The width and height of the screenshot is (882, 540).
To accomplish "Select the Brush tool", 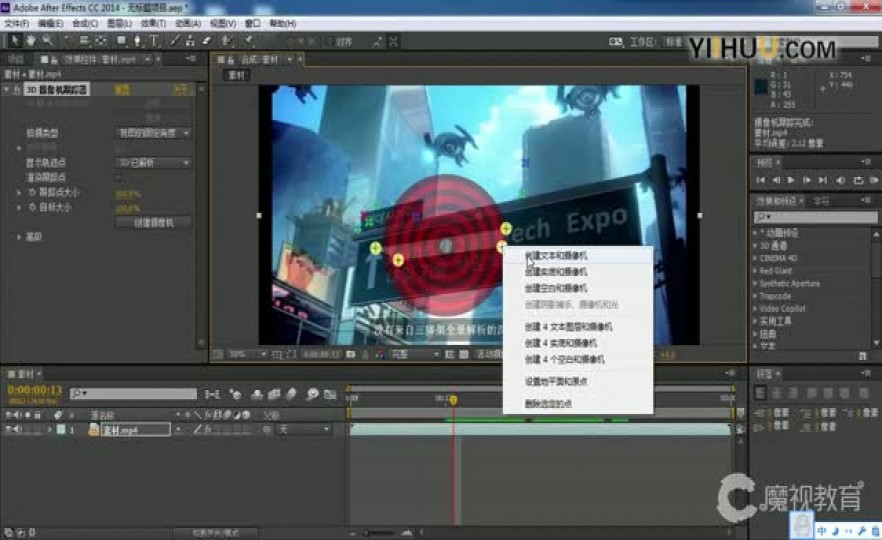I will [175, 40].
